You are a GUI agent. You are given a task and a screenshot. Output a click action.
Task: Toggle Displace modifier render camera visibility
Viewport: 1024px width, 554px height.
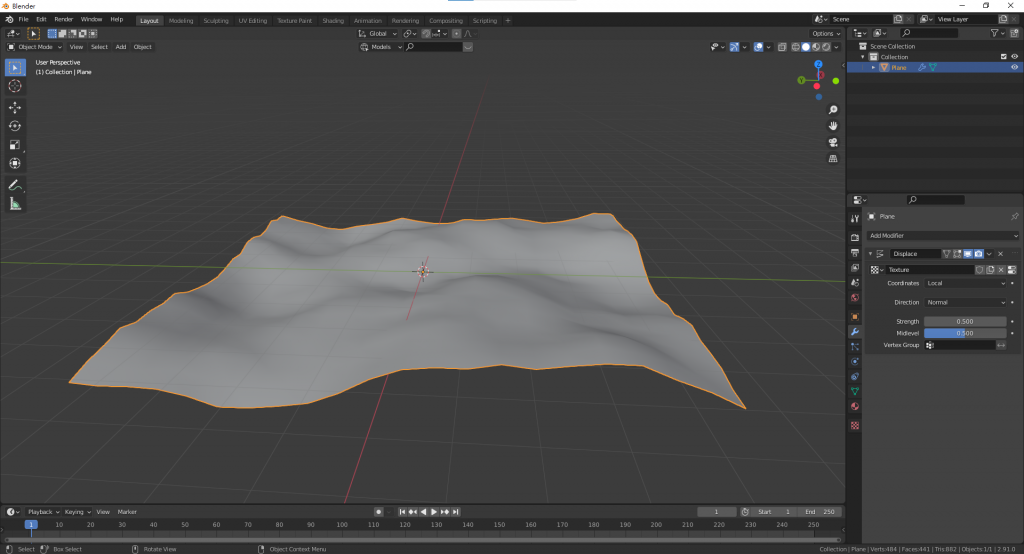click(x=978, y=254)
